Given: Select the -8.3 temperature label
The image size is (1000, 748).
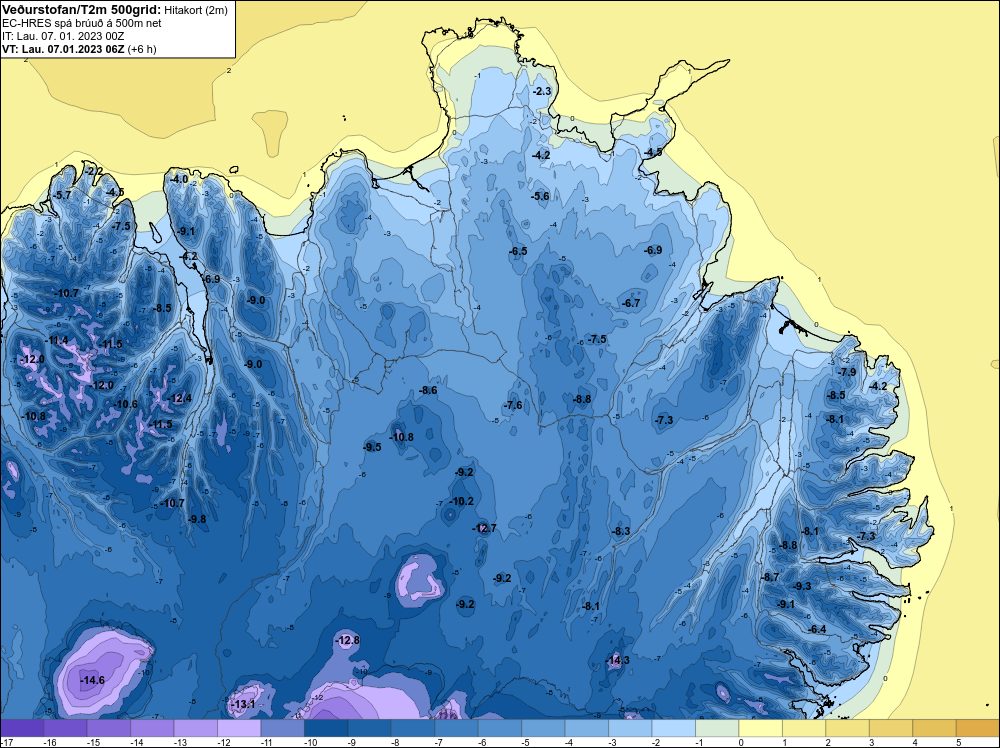Looking at the screenshot, I should click(621, 531).
